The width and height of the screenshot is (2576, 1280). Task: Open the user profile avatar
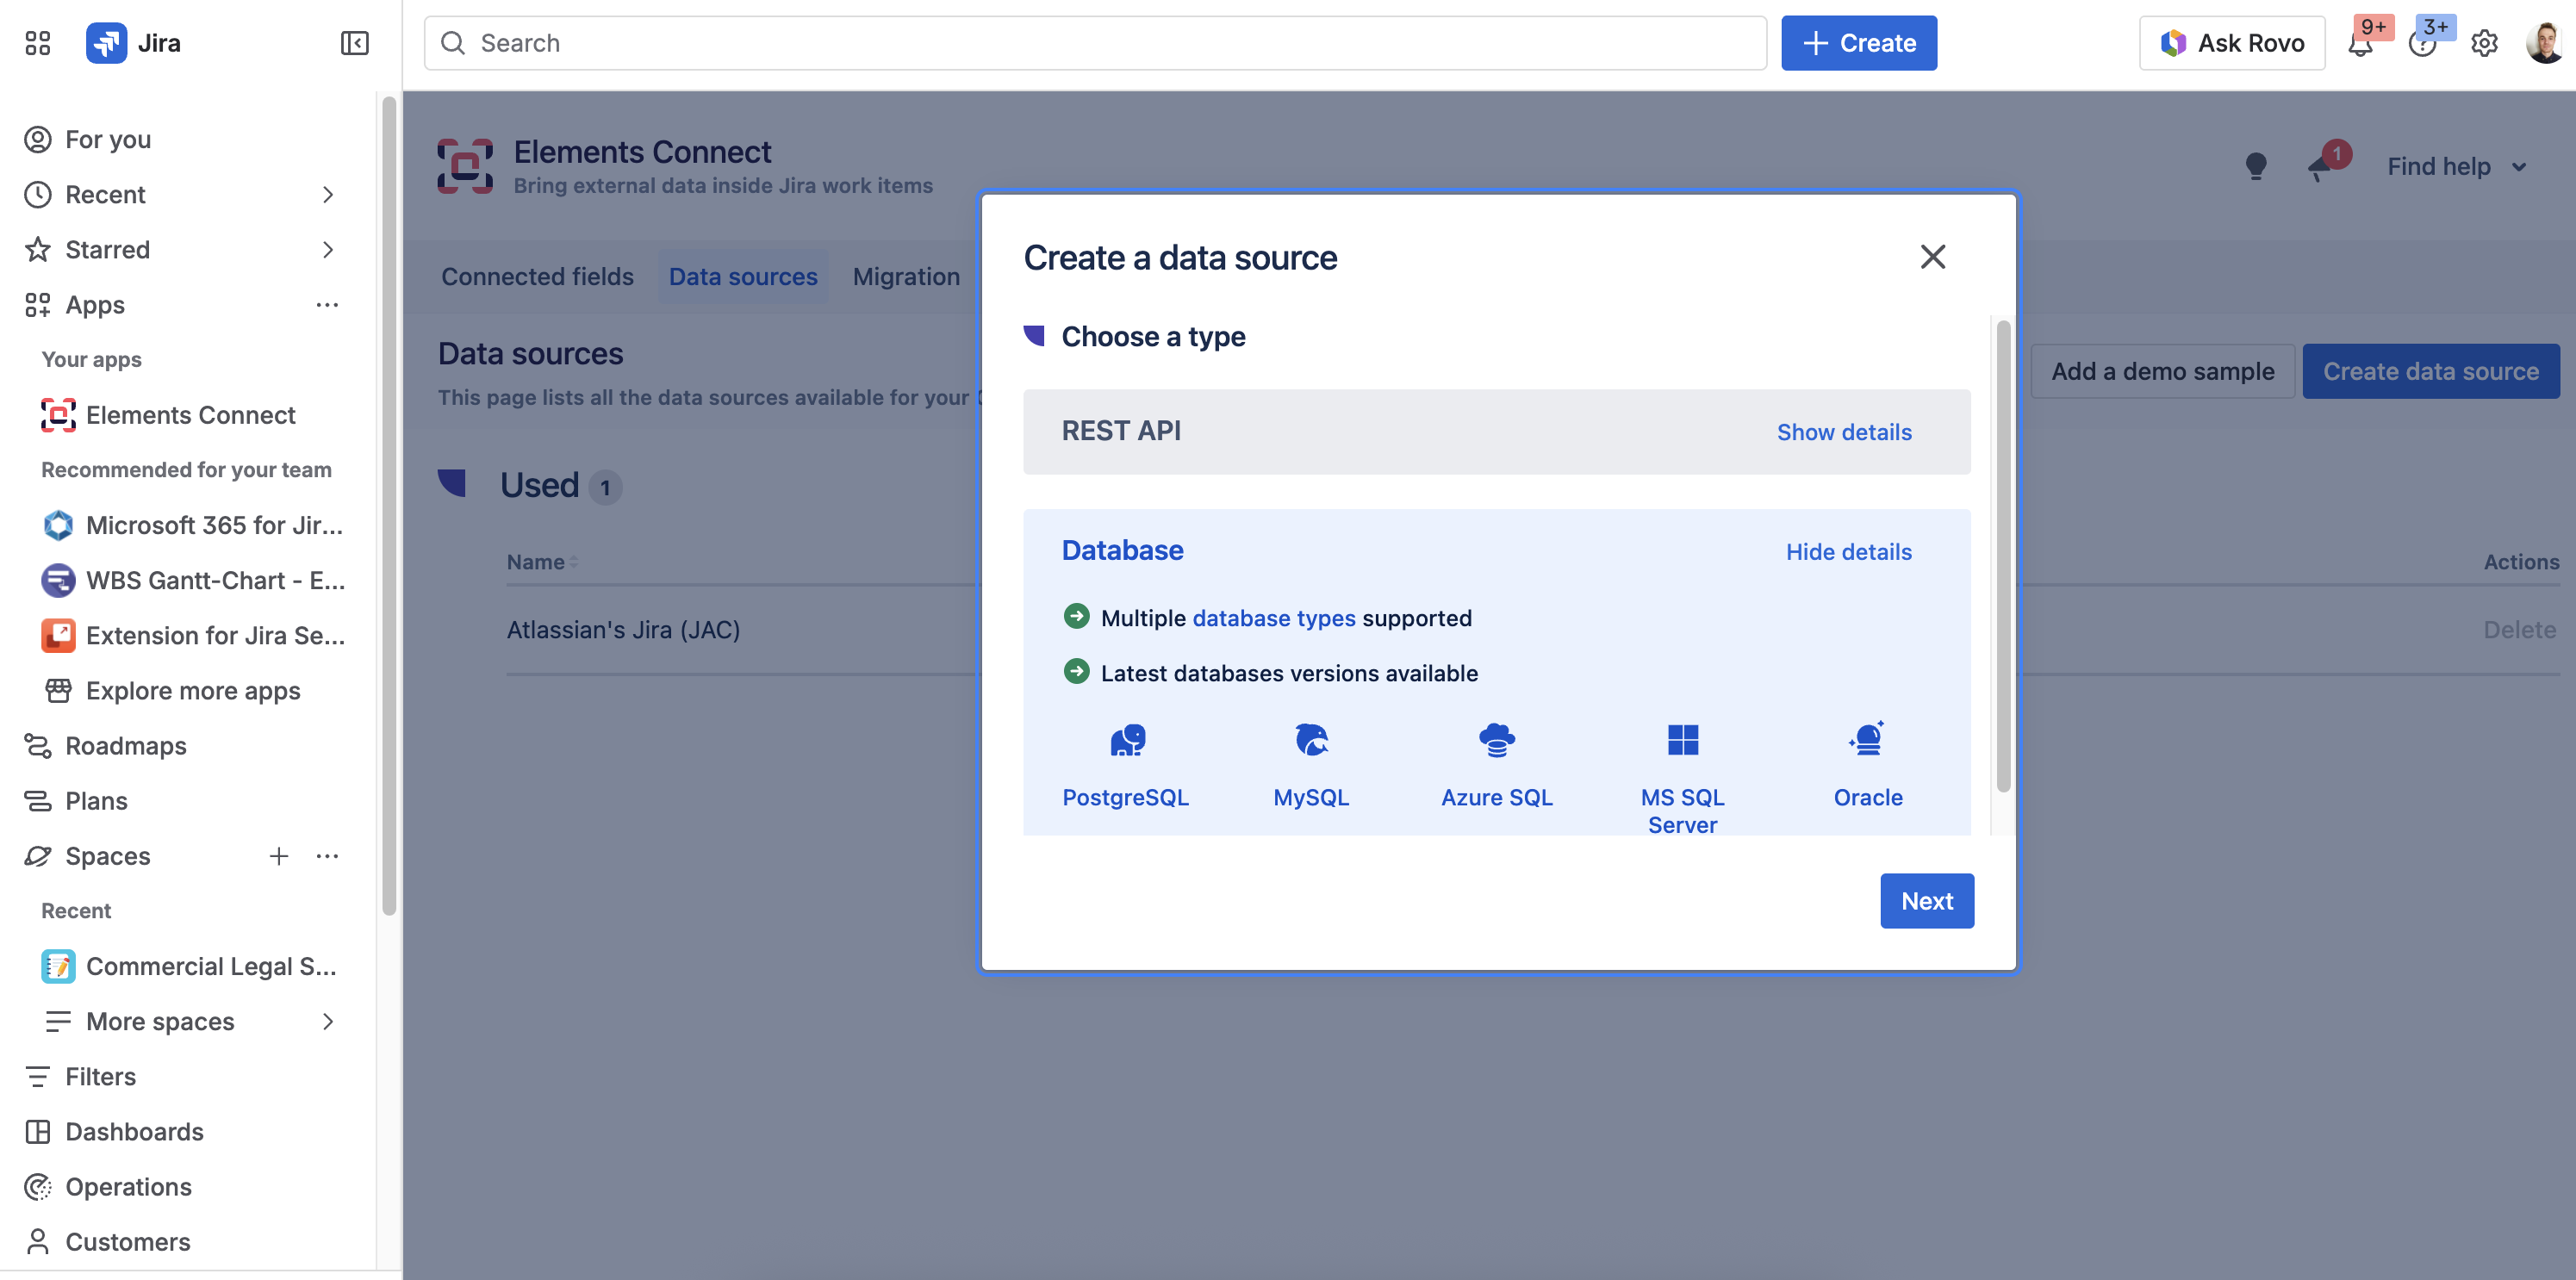(x=2545, y=43)
